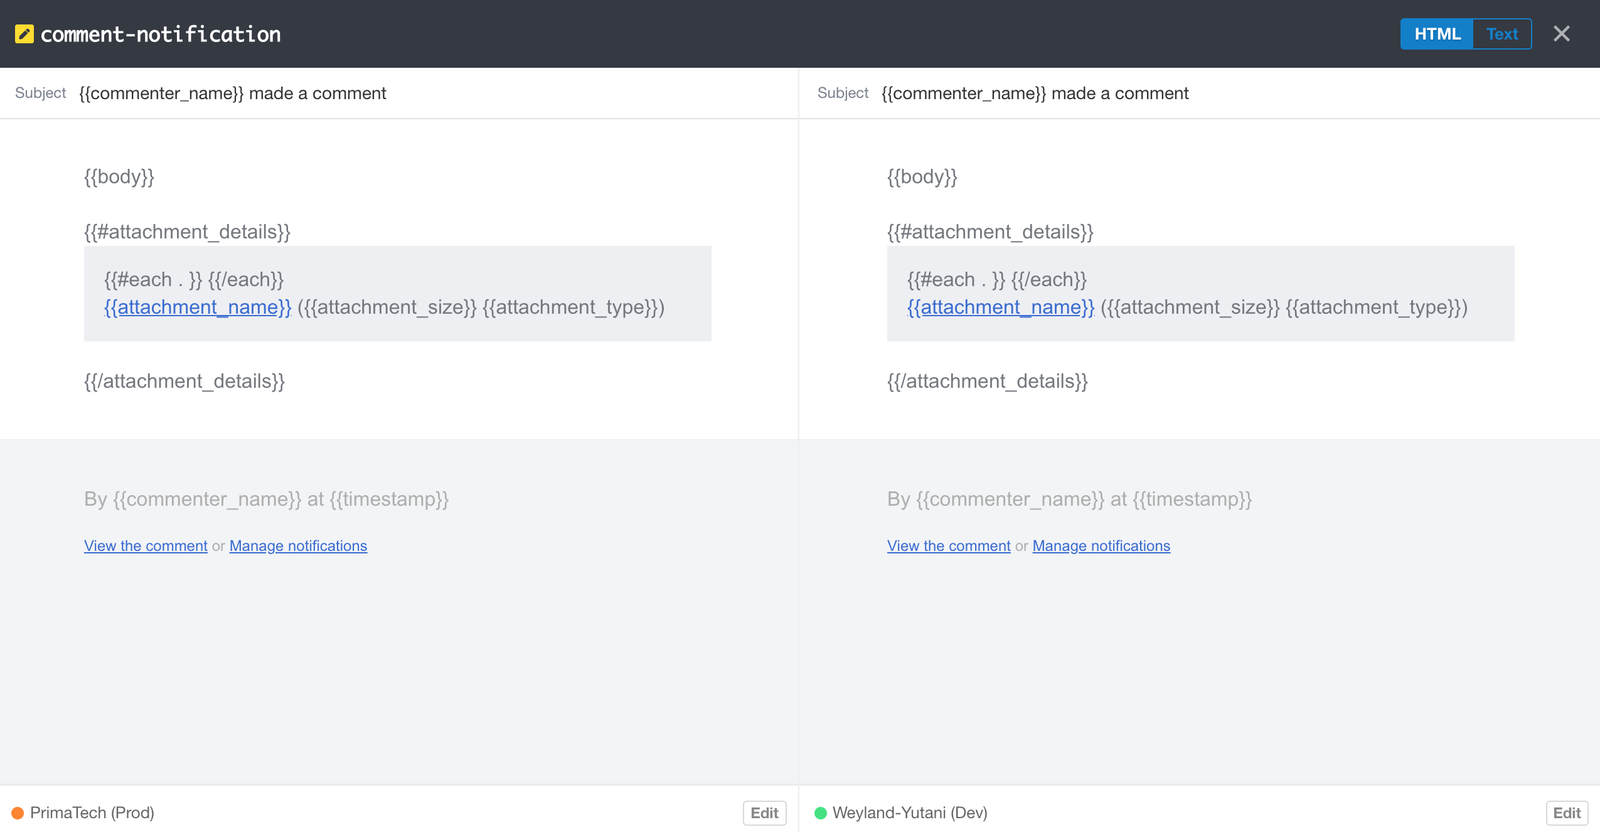Open attachment_name link in left preview
1600x832 pixels.
click(x=197, y=307)
